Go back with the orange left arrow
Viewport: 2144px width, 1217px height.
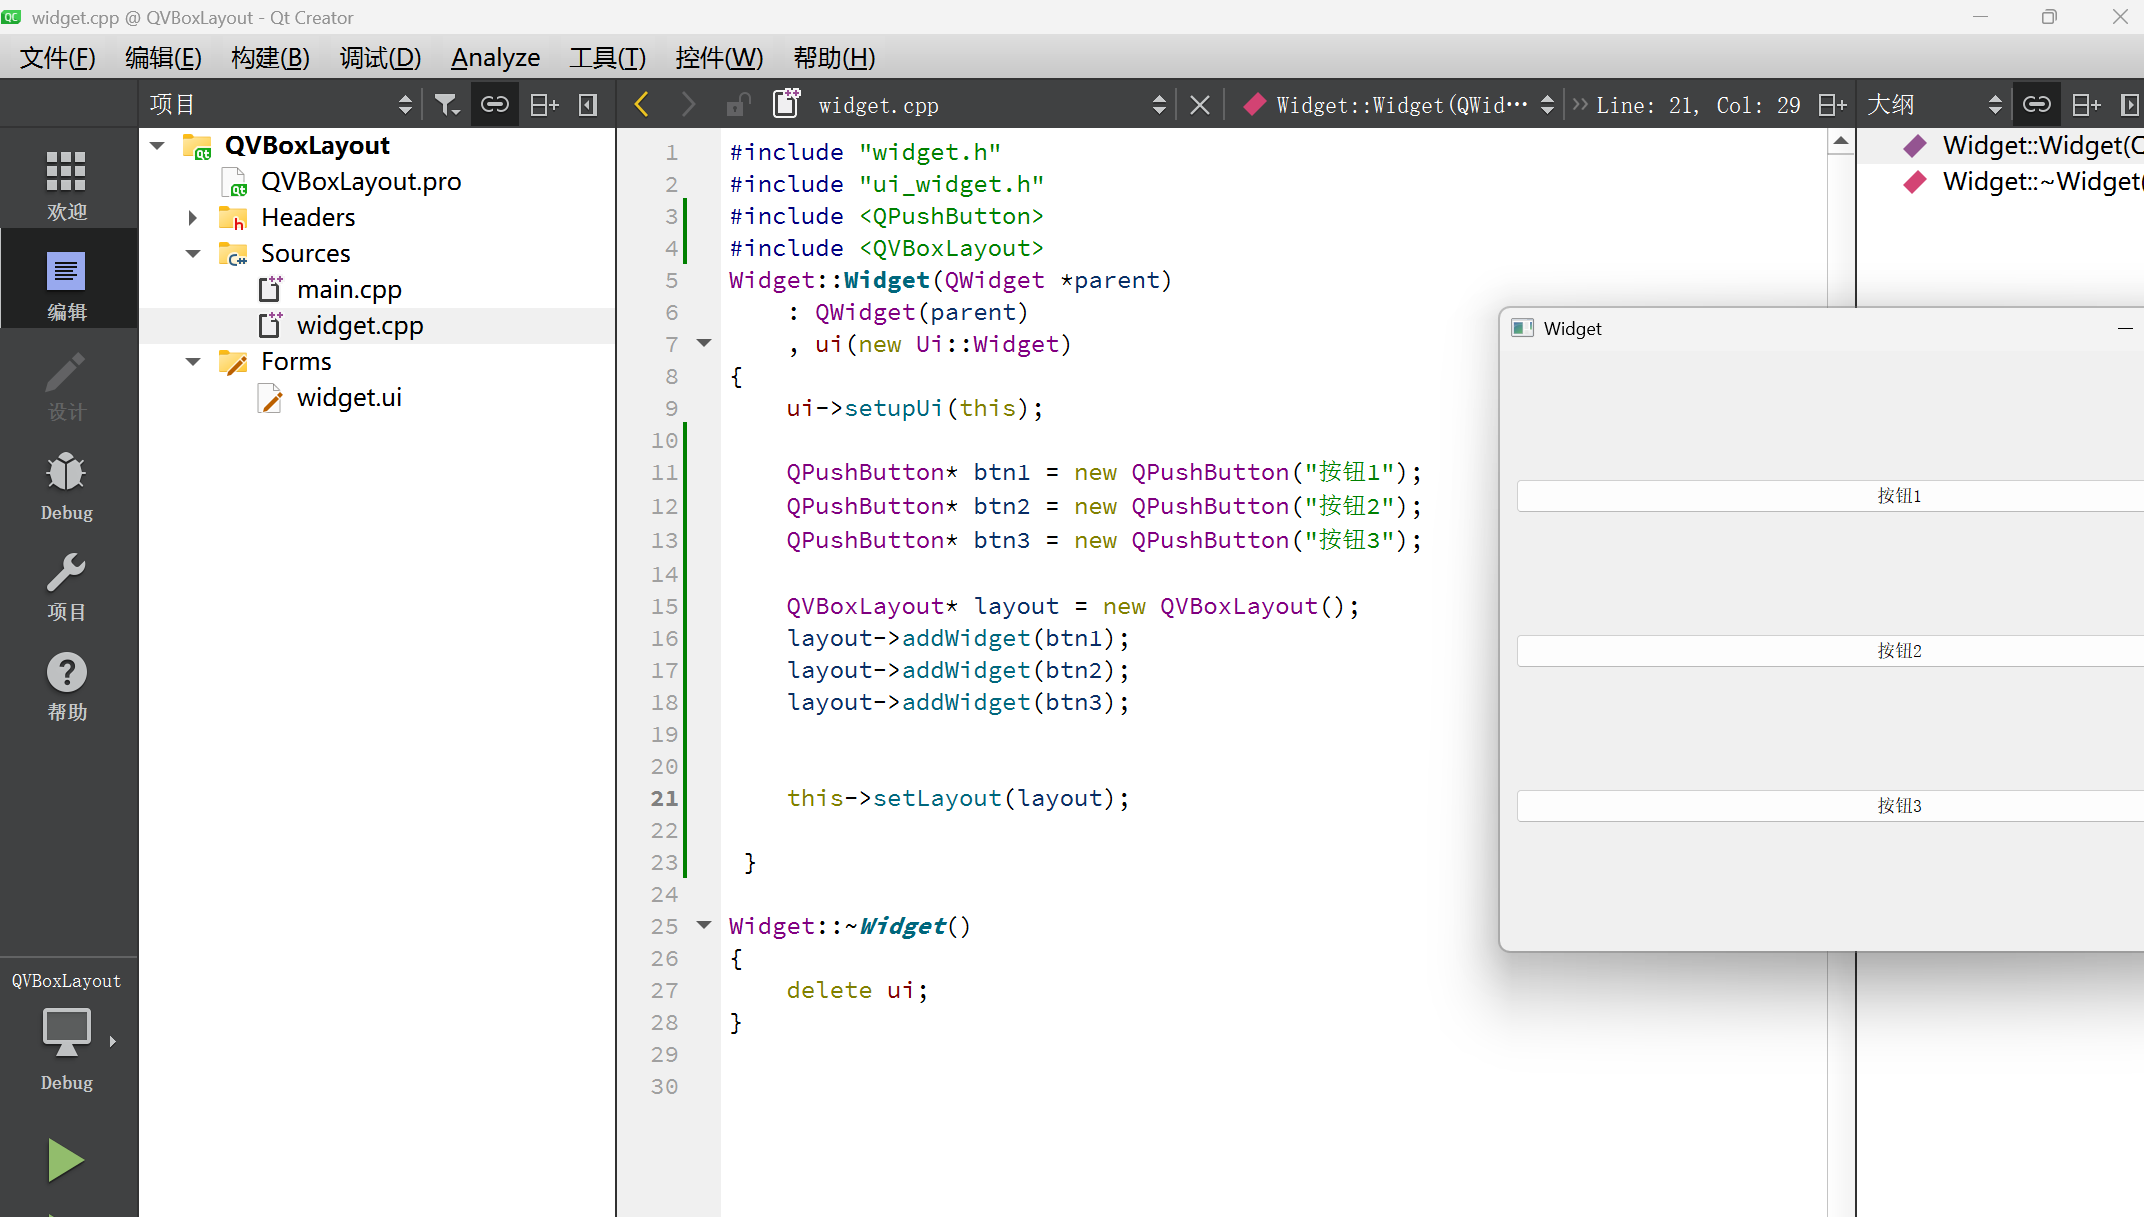(642, 105)
